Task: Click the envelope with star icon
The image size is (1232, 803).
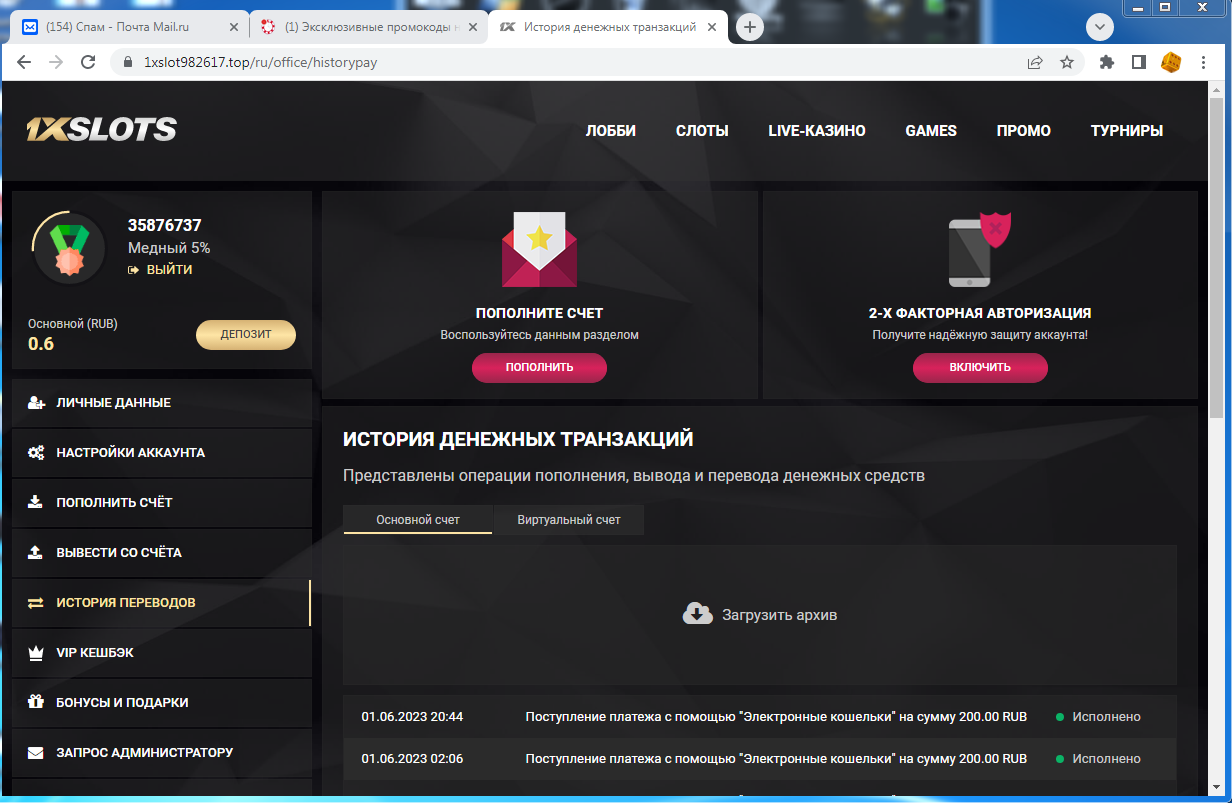Action: click(x=539, y=249)
